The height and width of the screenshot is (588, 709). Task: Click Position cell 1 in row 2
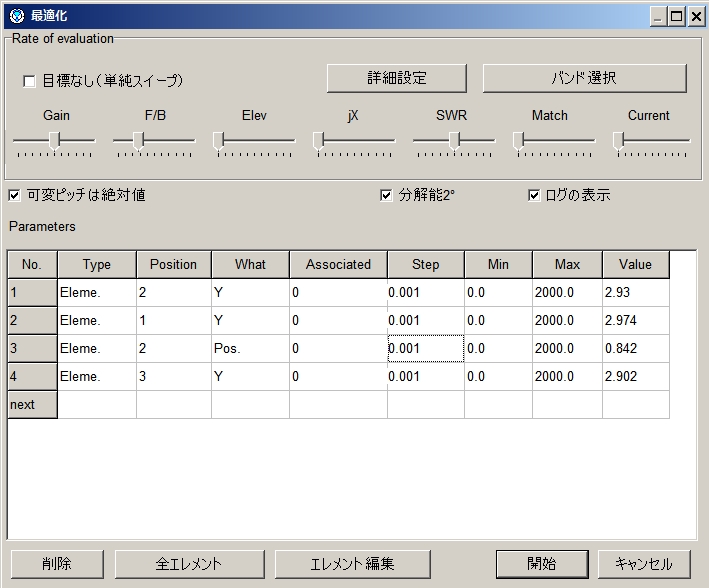coord(174,321)
